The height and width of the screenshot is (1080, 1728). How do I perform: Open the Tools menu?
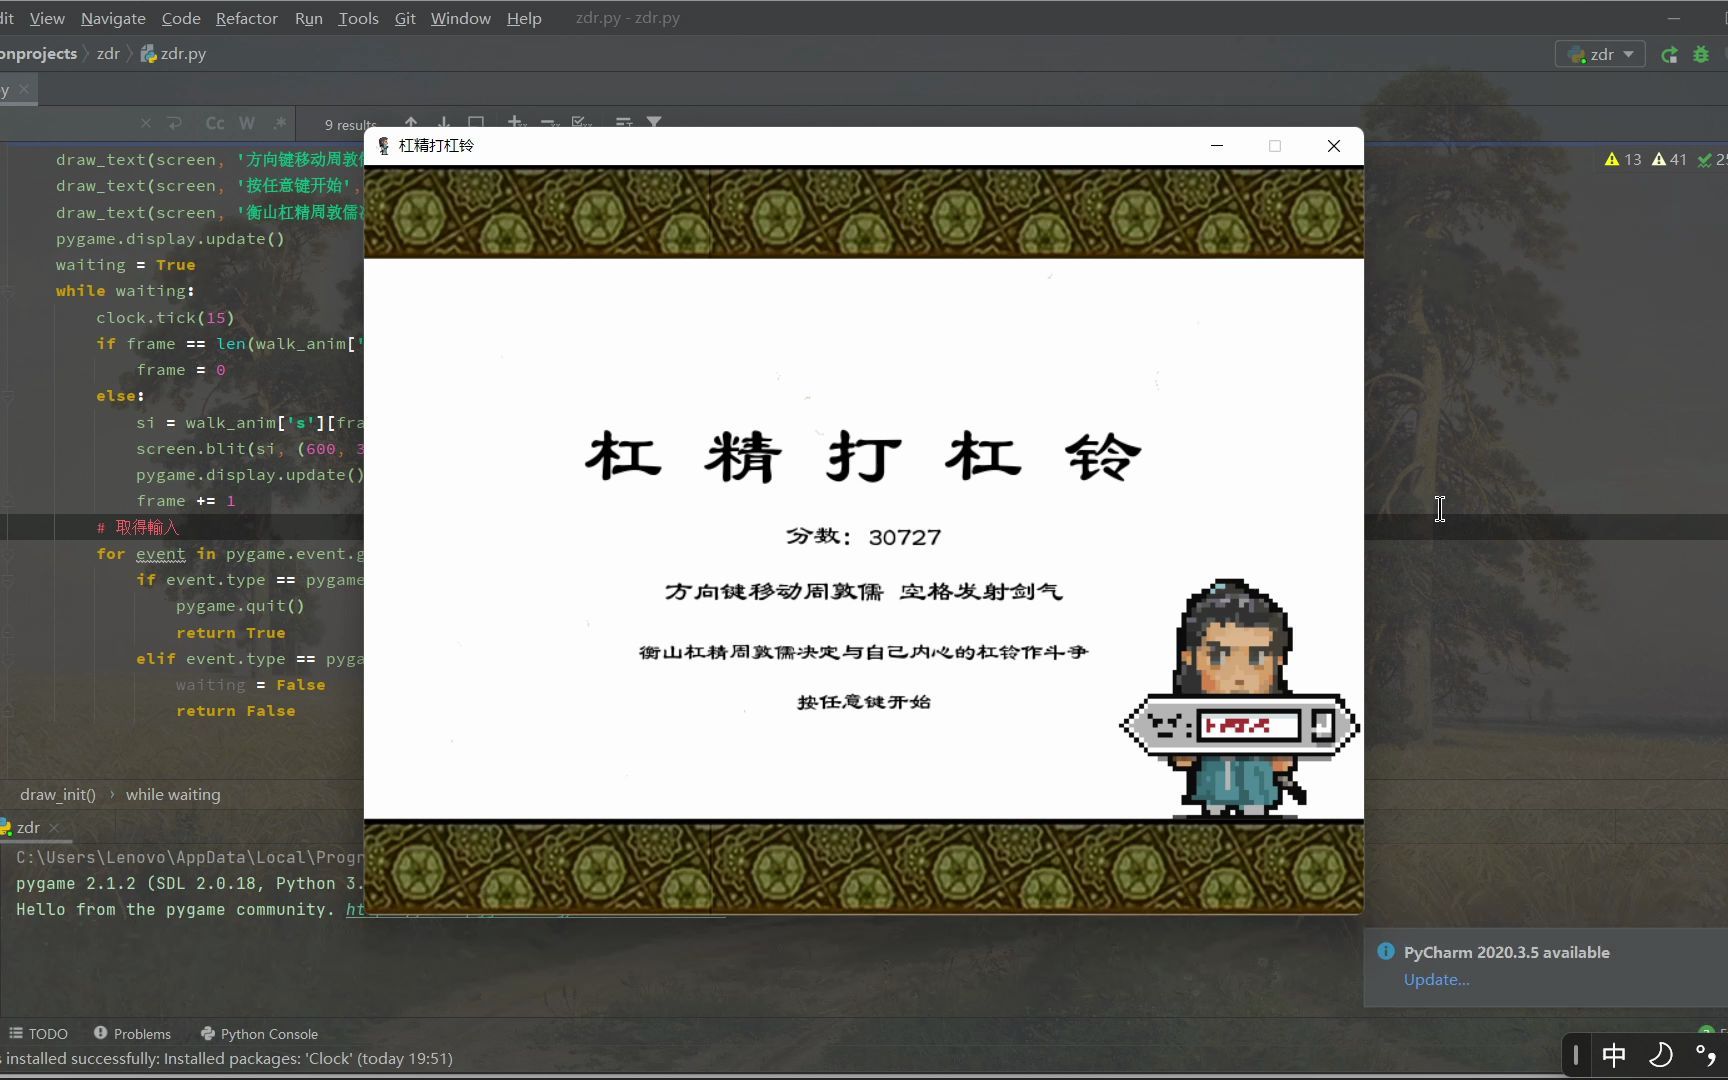click(x=357, y=18)
